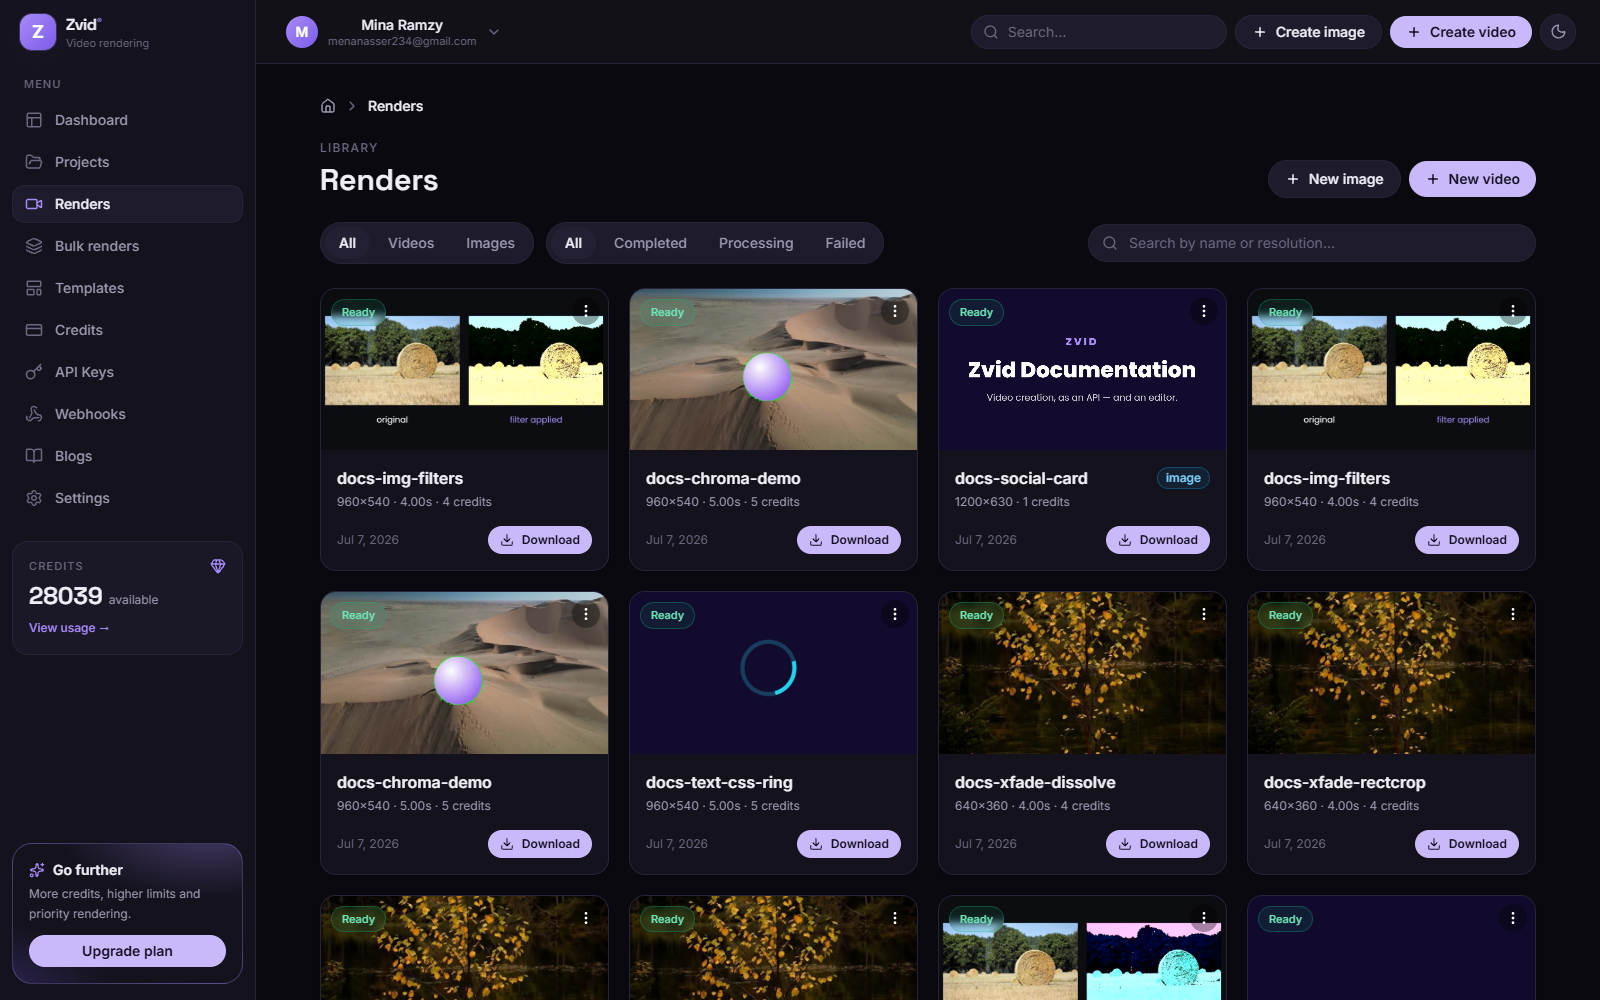1600x1000 pixels.
Task: Download the second docs-img-filters render
Action: (1467, 540)
